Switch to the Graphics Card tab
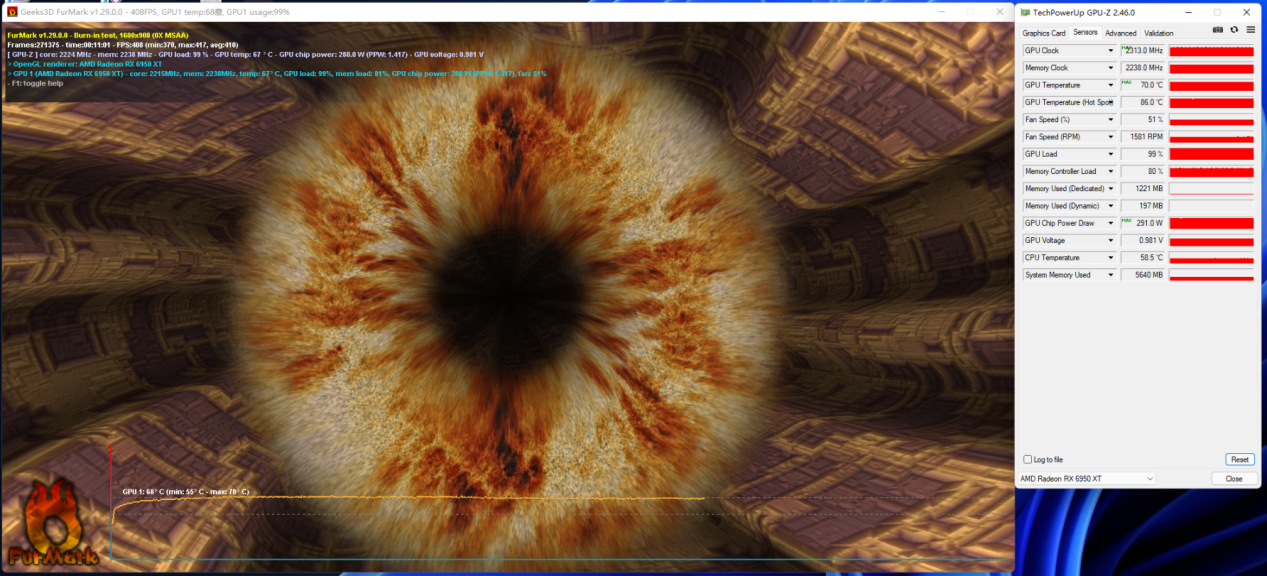 pyautogui.click(x=1043, y=33)
